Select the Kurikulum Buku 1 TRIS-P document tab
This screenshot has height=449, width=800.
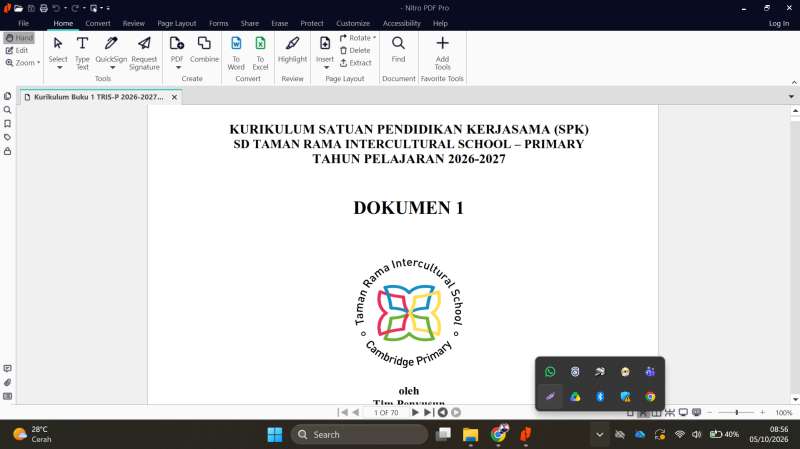coord(98,97)
